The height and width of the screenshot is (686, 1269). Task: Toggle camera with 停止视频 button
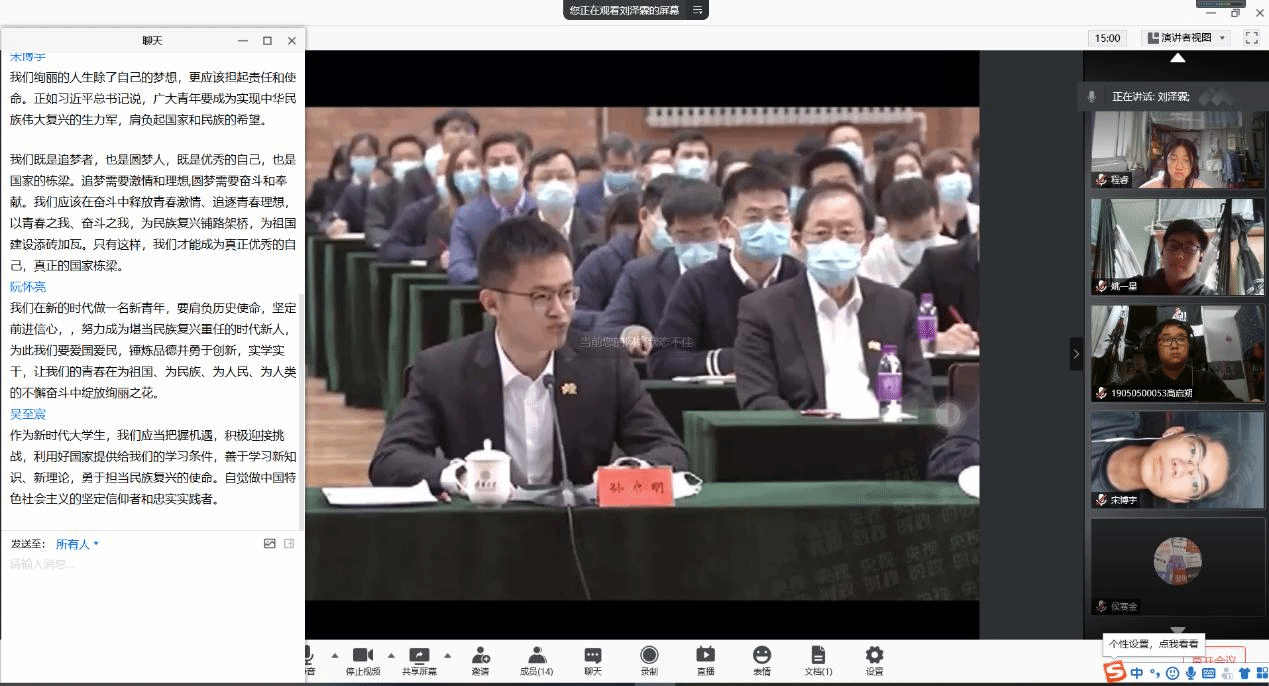click(x=362, y=660)
